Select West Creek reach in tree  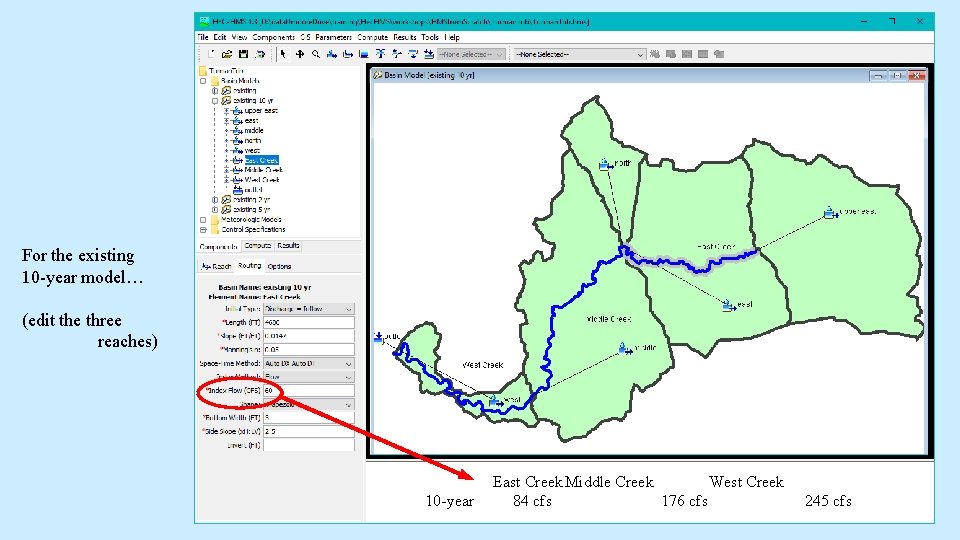(262, 180)
